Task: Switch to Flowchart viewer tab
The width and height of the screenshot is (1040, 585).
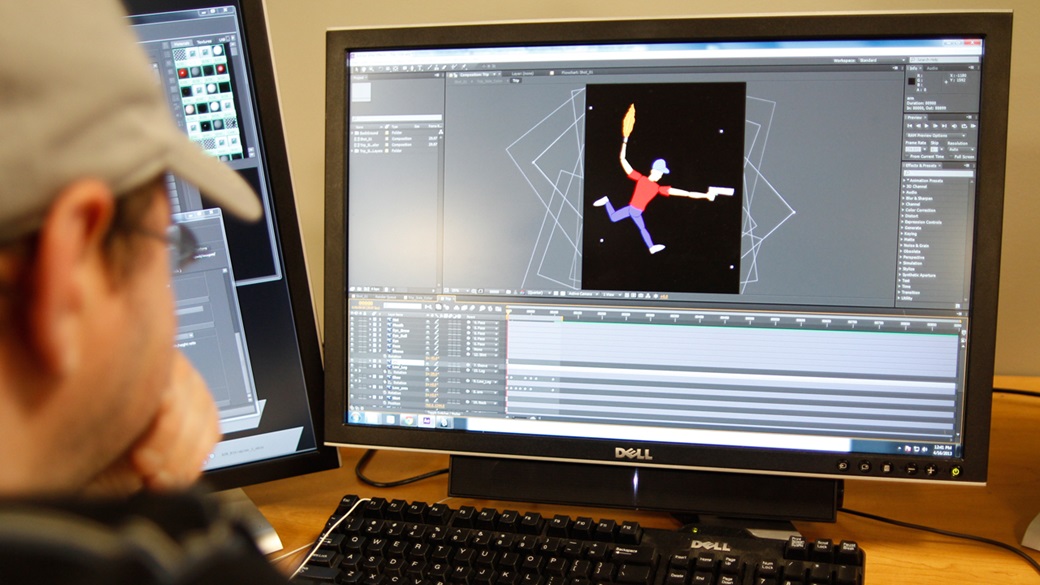Action: pos(577,72)
